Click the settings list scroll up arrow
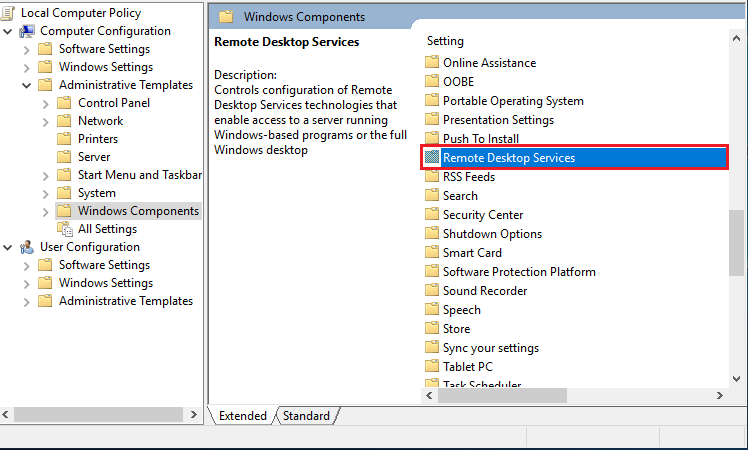The width and height of the screenshot is (748, 450). coord(737,38)
